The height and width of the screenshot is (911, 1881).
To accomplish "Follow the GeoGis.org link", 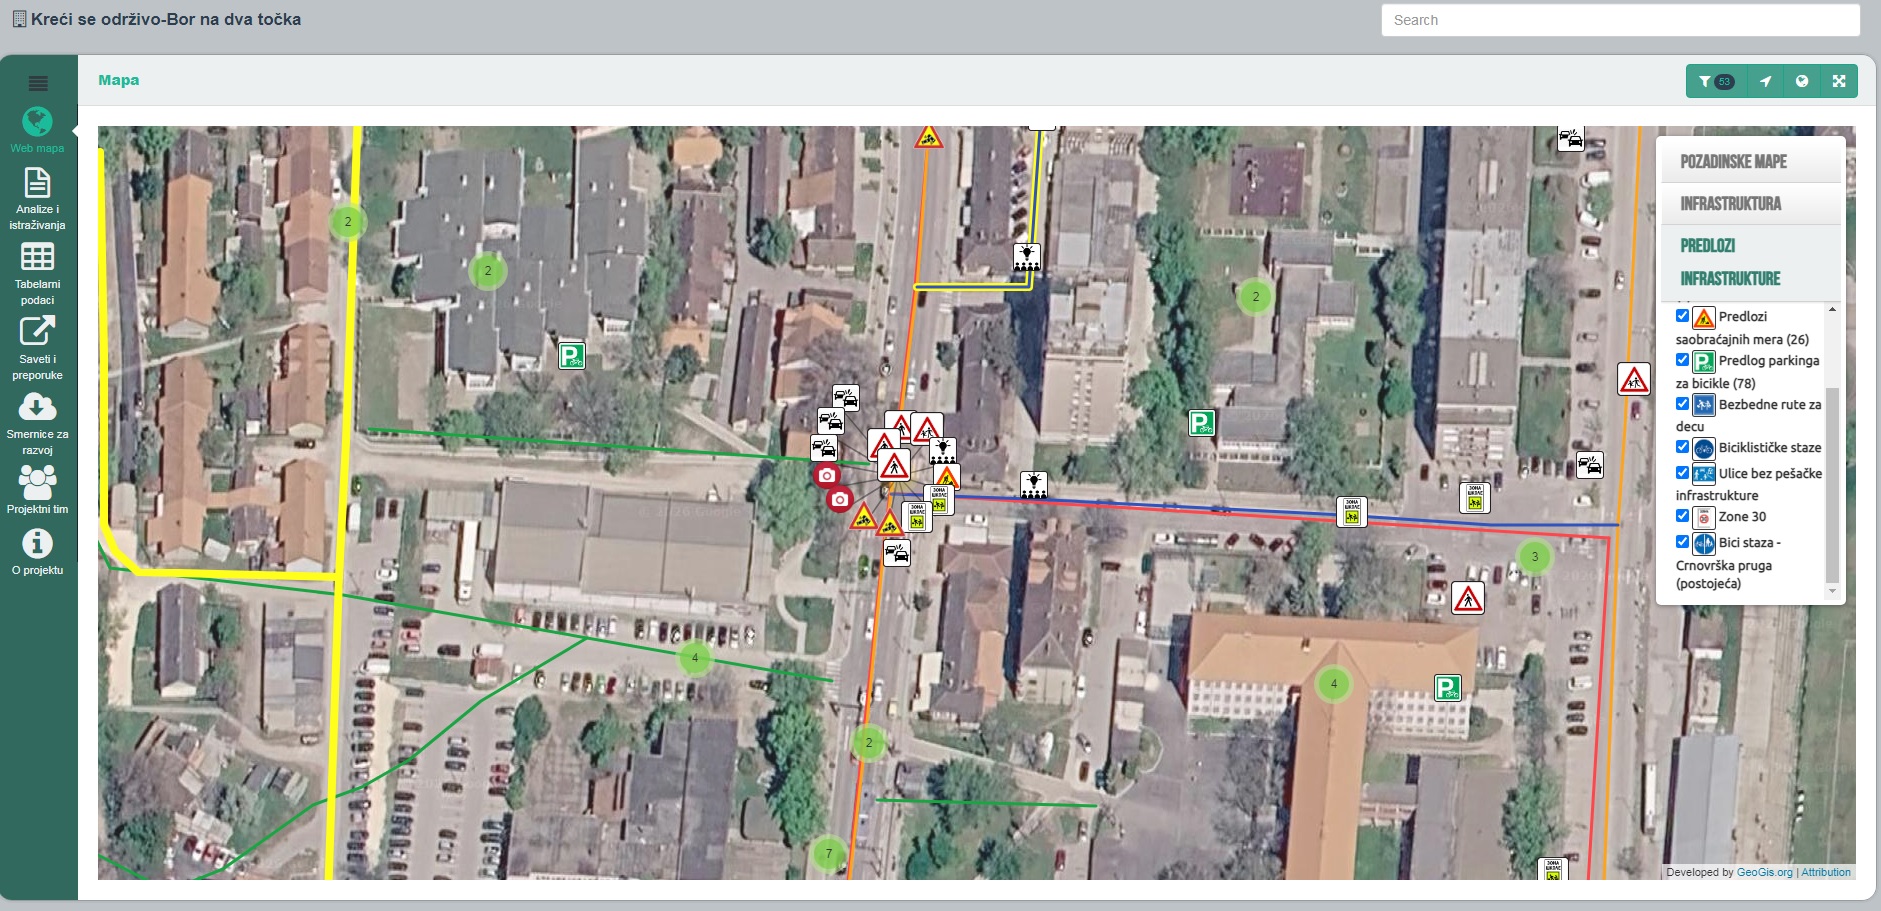I will click(x=1765, y=872).
